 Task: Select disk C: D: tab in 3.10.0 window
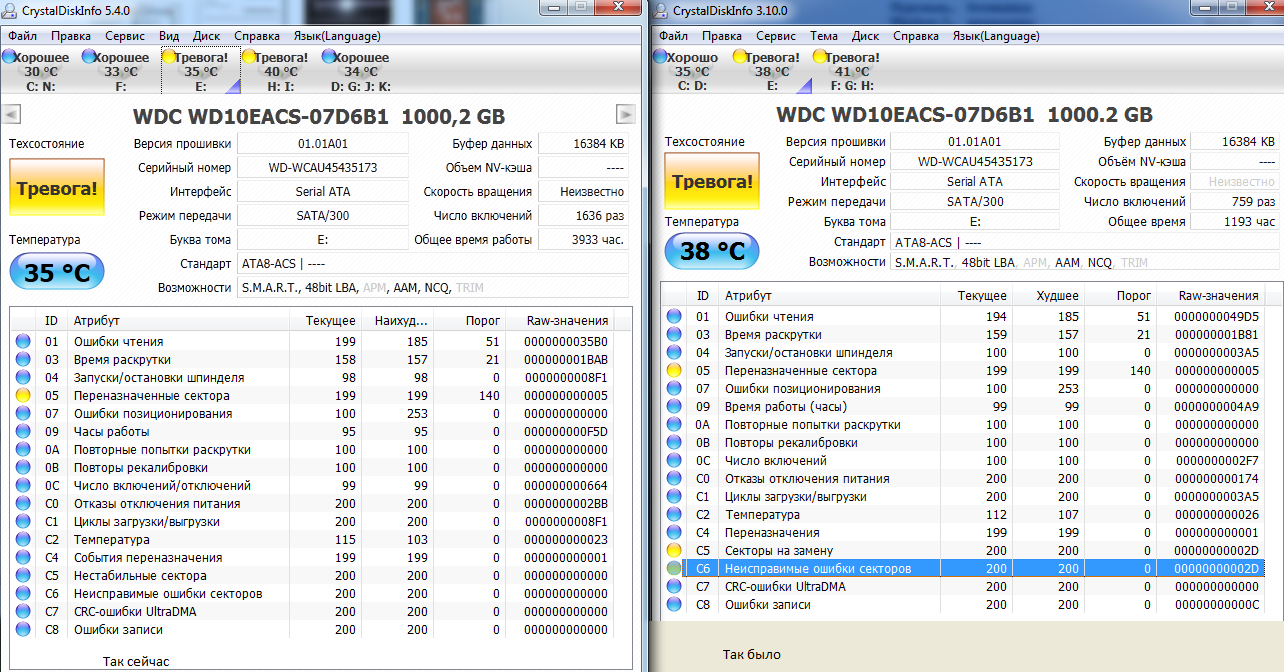[x=691, y=71]
